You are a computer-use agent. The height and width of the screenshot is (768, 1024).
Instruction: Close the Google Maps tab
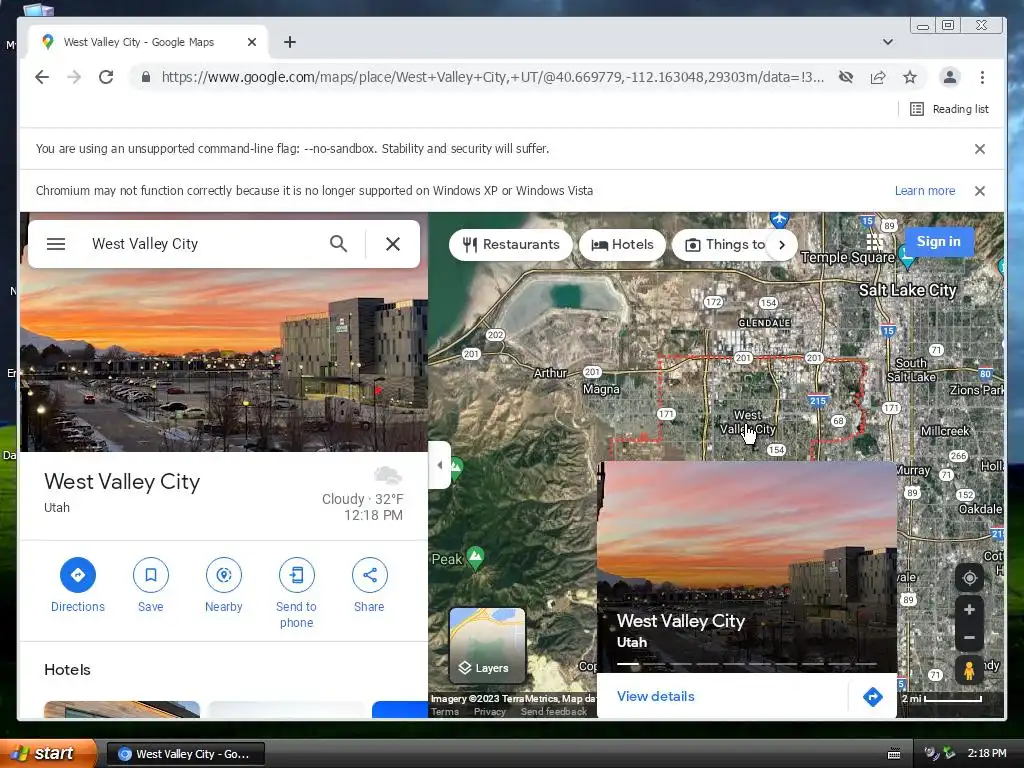point(252,42)
